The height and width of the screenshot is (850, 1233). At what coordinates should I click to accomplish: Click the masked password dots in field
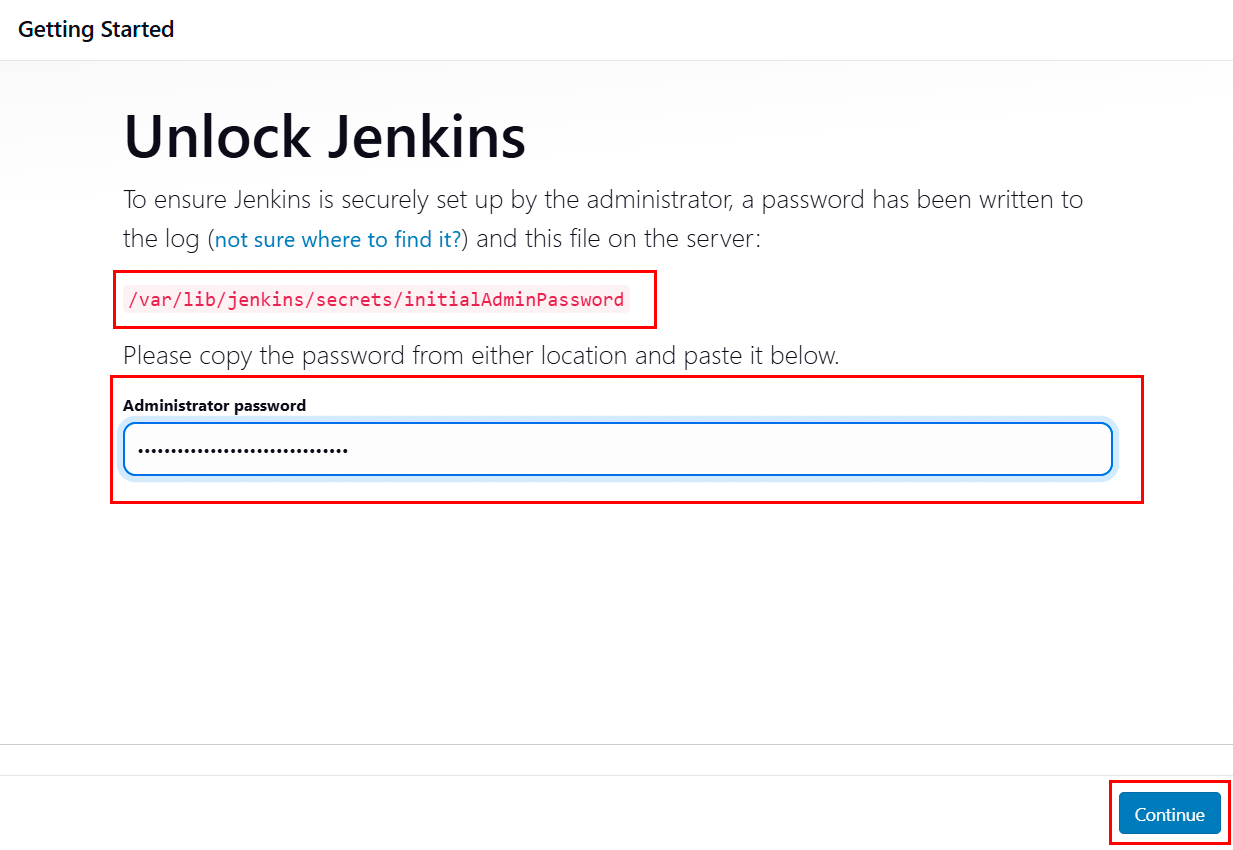point(243,450)
